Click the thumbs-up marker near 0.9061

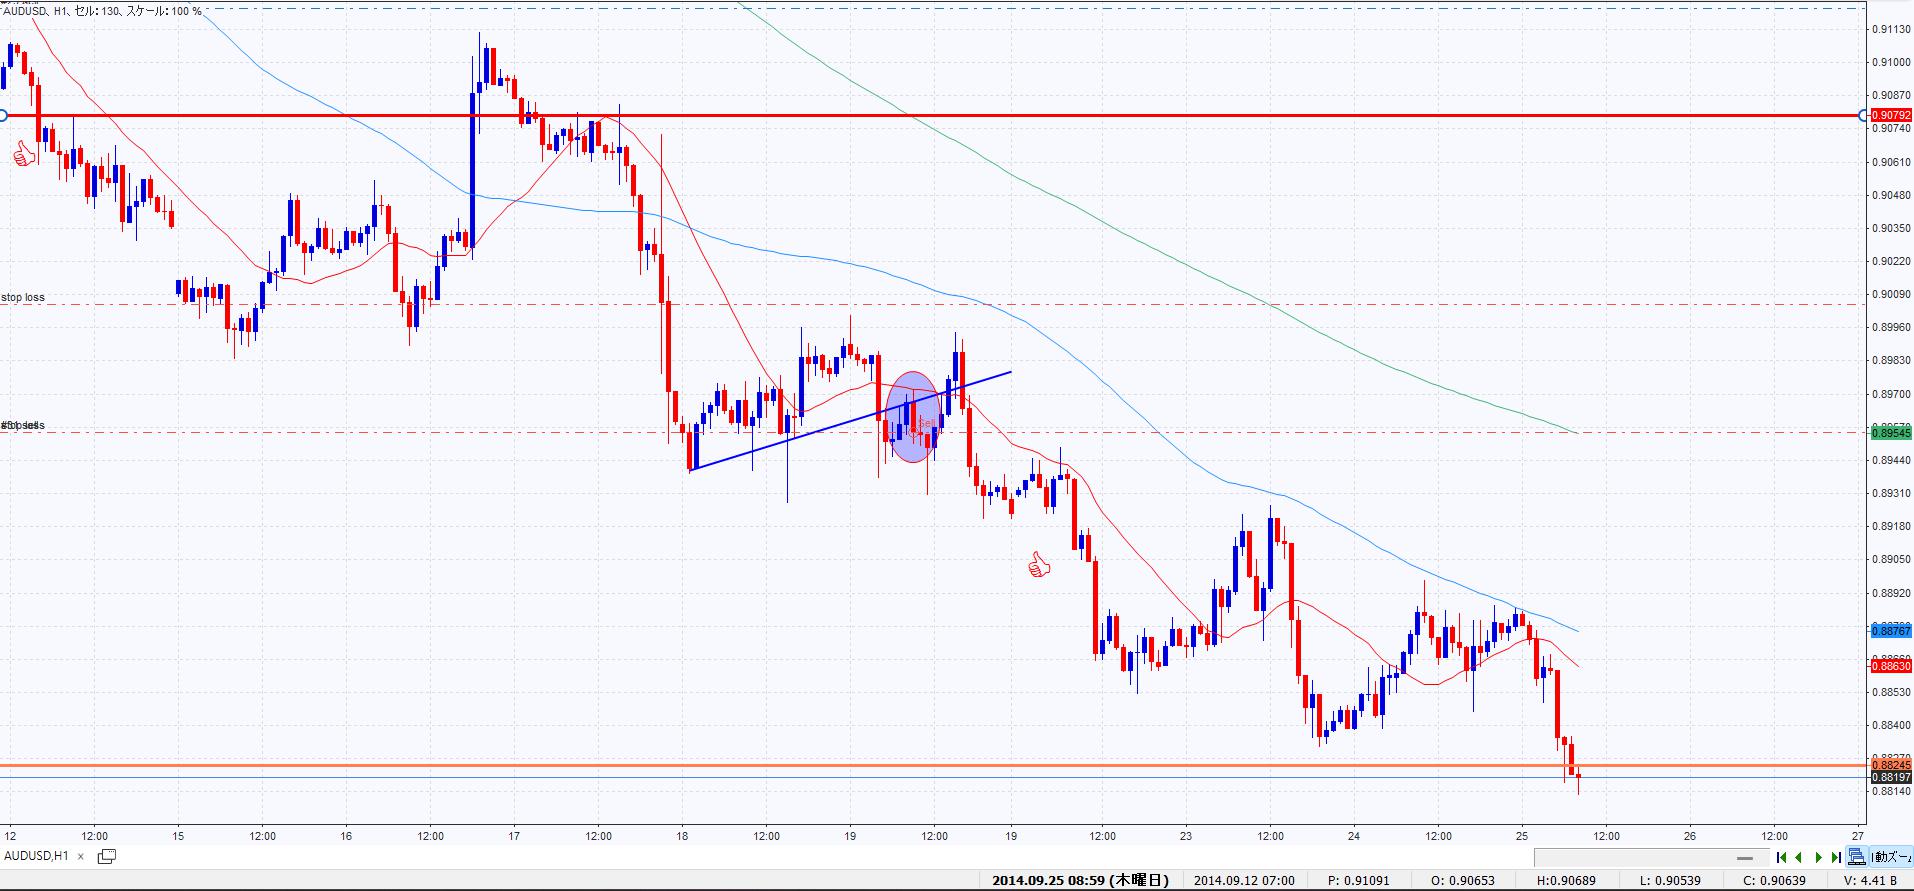(23, 154)
